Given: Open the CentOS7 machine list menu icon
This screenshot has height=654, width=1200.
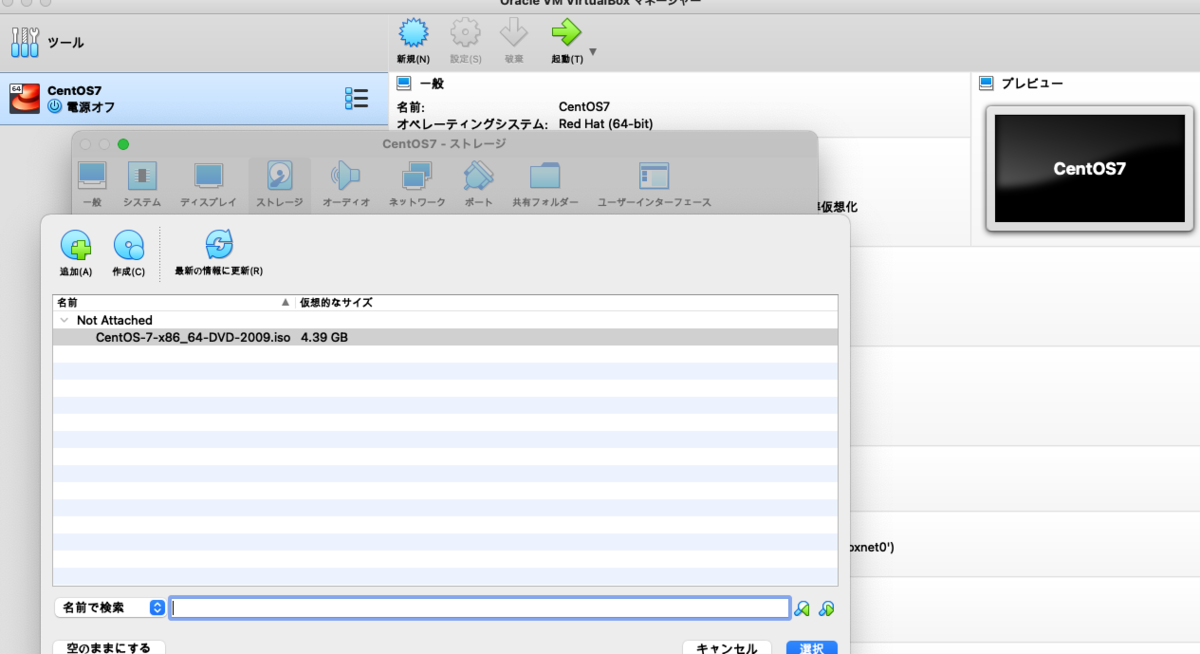Looking at the screenshot, I should coord(356,98).
